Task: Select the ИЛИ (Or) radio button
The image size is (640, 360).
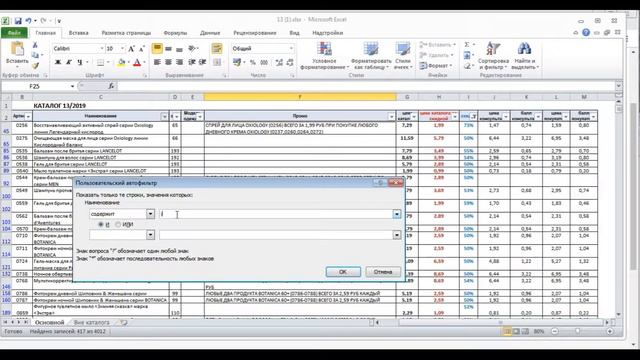Action: [x=118, y=224]
